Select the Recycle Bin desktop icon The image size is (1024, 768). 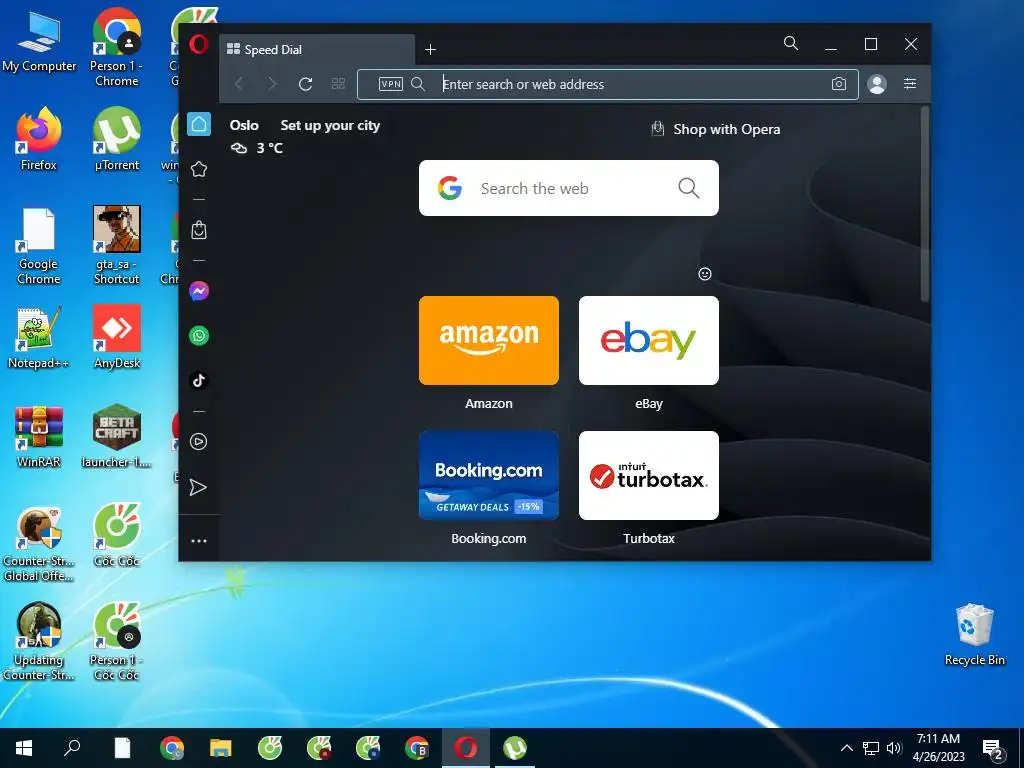click(974, 635)
